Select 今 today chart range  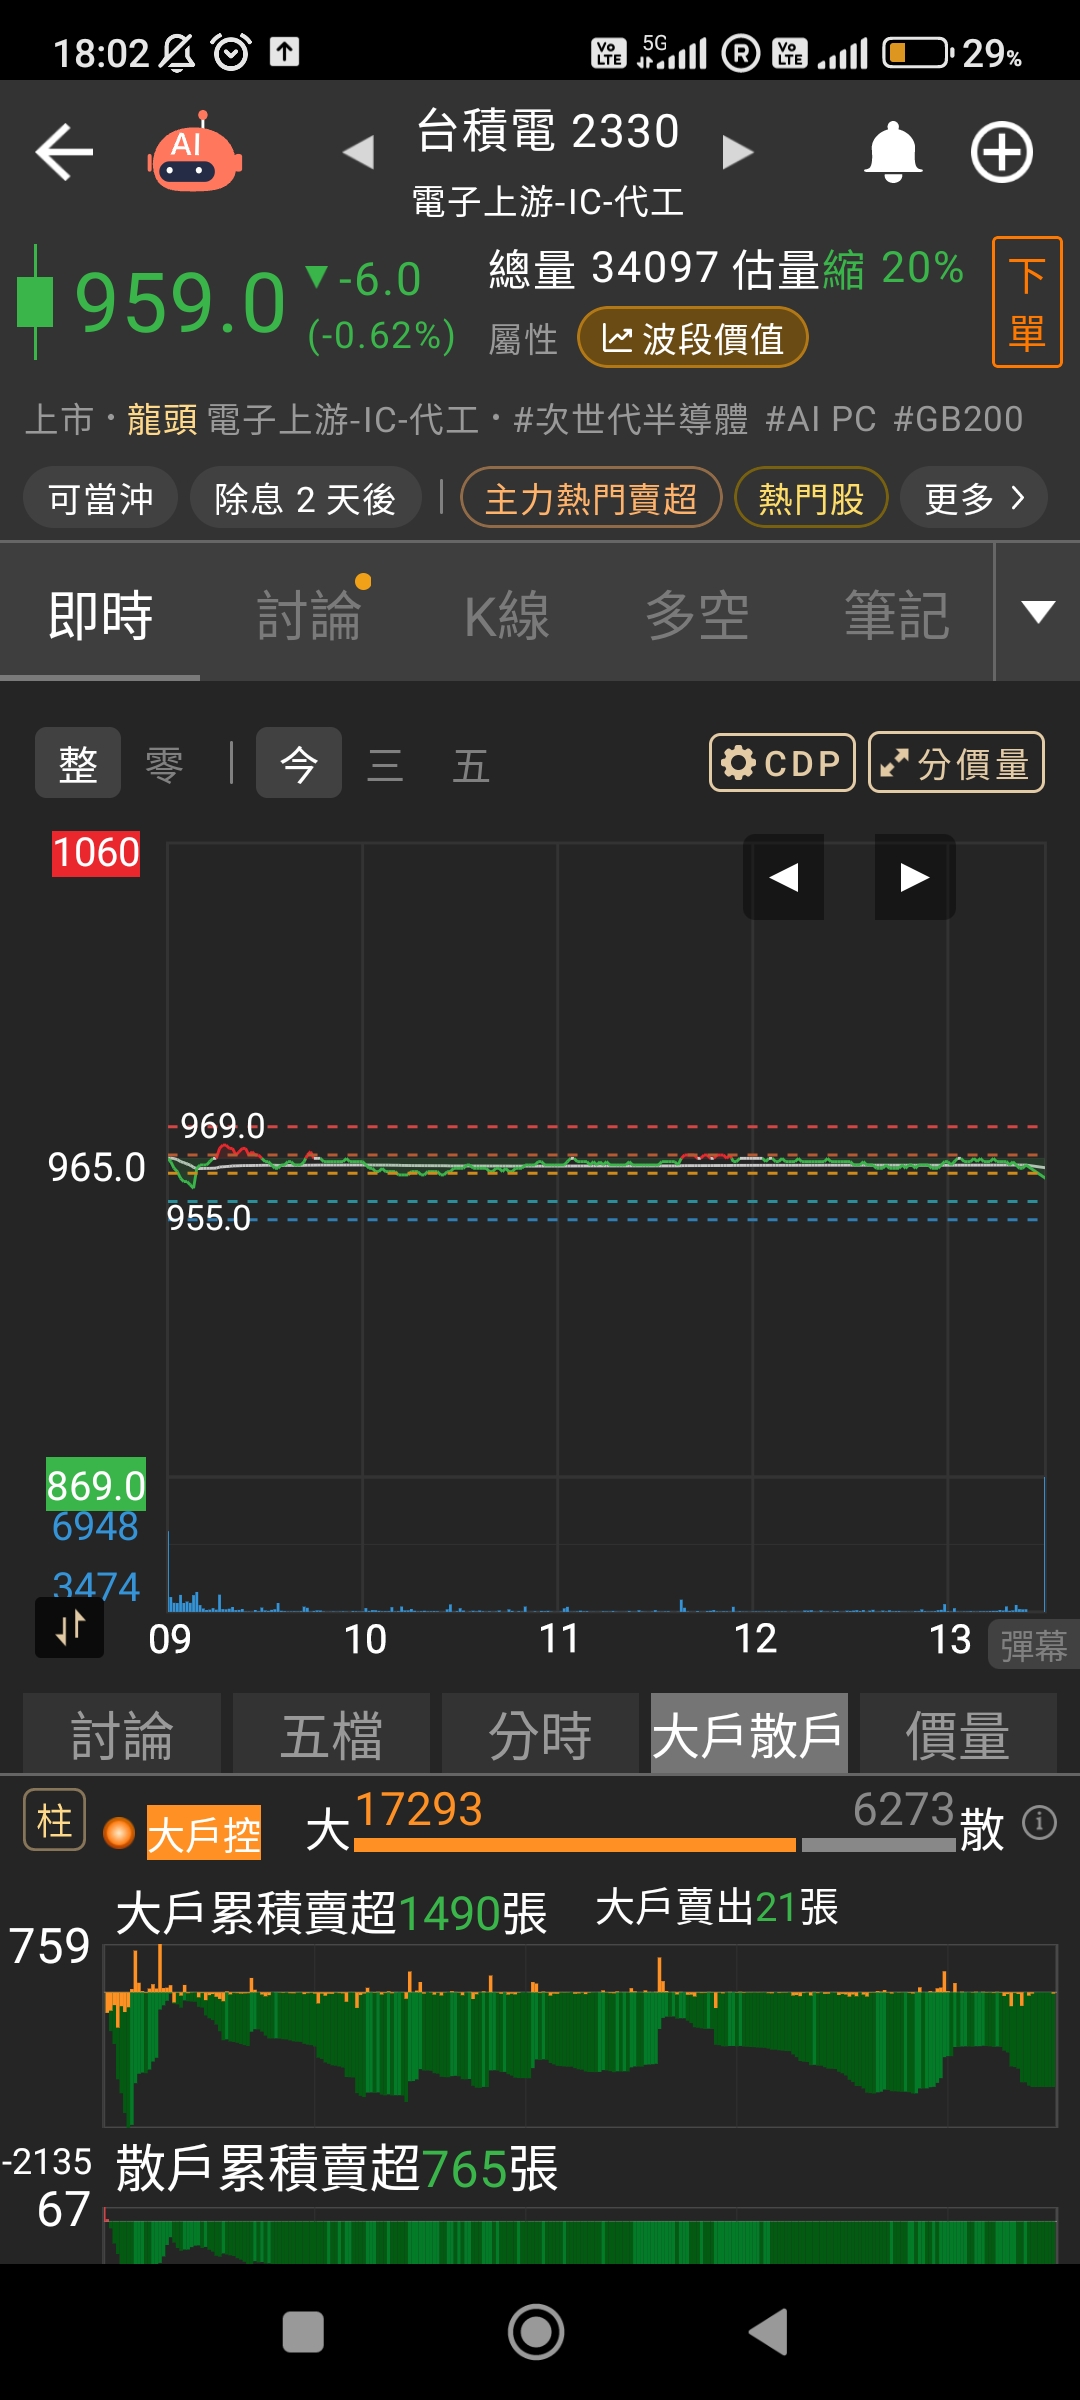pyautogui.click(x=299, y=763)
